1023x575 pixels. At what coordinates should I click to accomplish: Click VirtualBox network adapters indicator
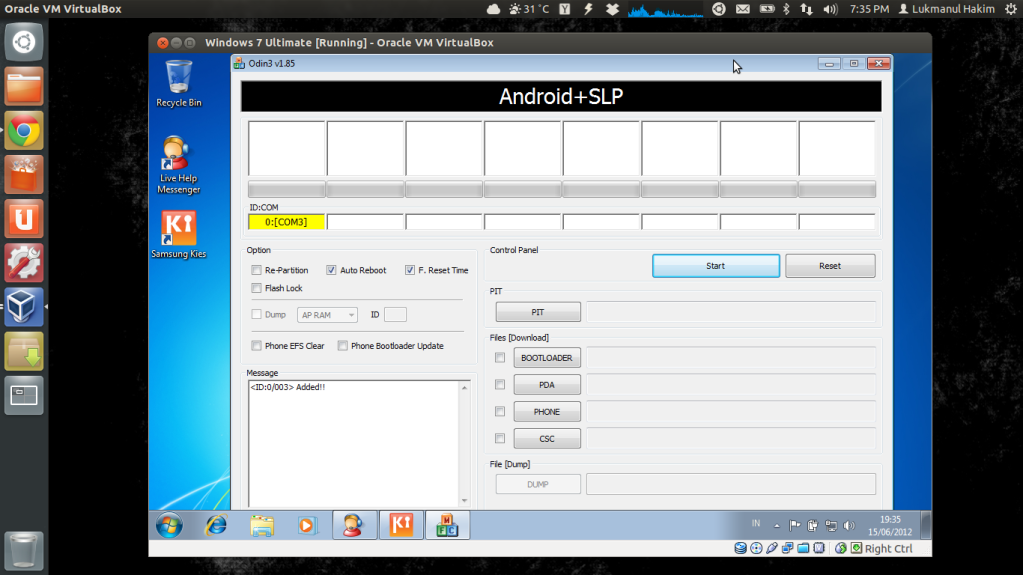pos(787,548)
